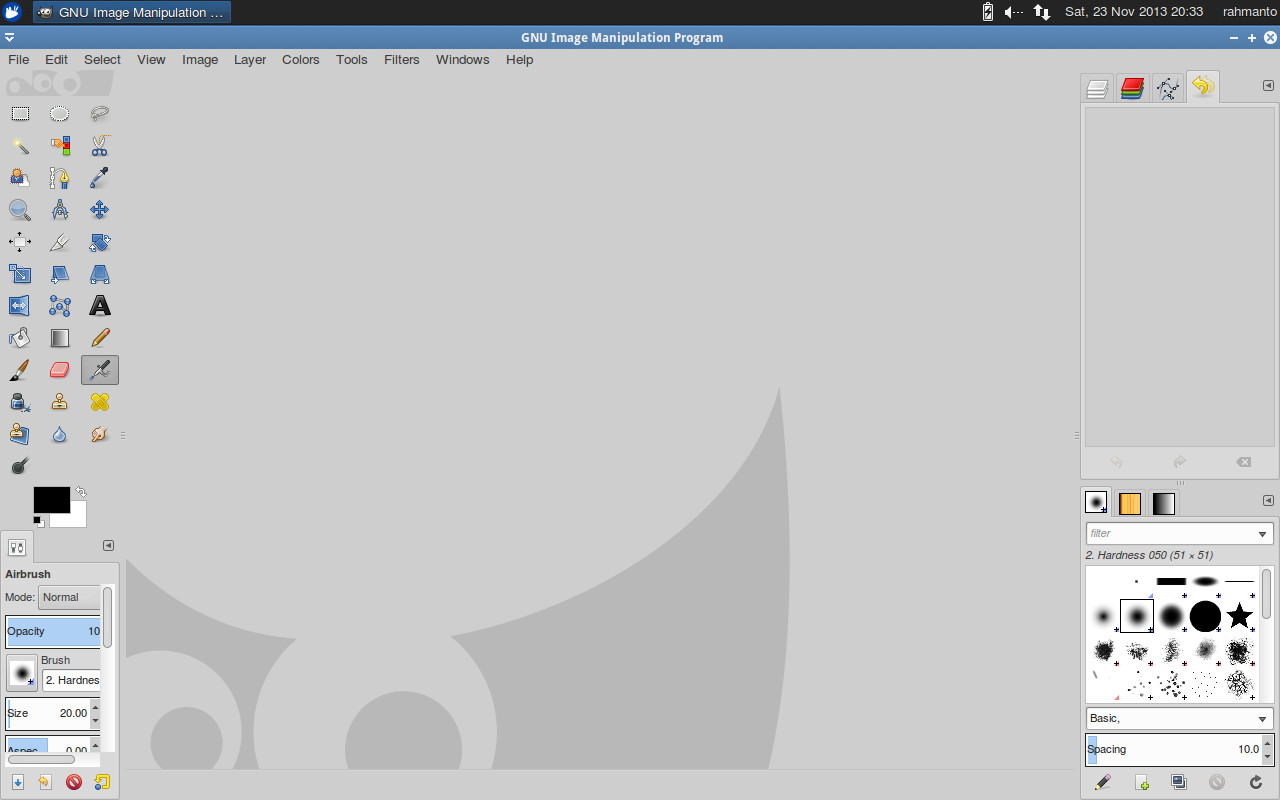Select the Dodge/Burn tool

(20, 466)
